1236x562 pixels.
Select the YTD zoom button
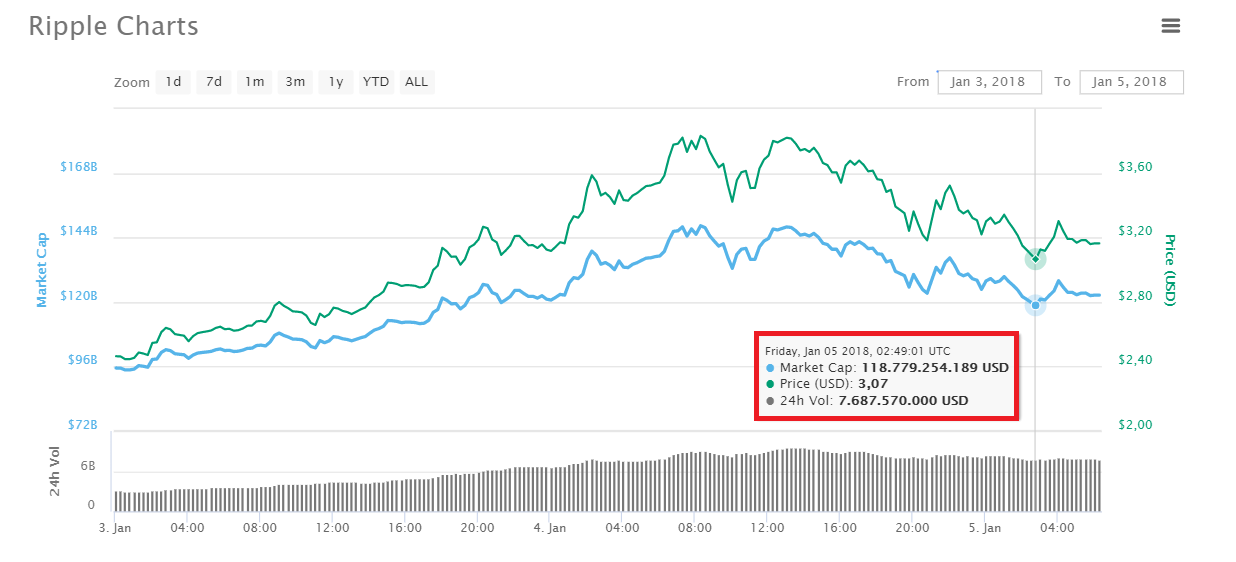point(376,82)
